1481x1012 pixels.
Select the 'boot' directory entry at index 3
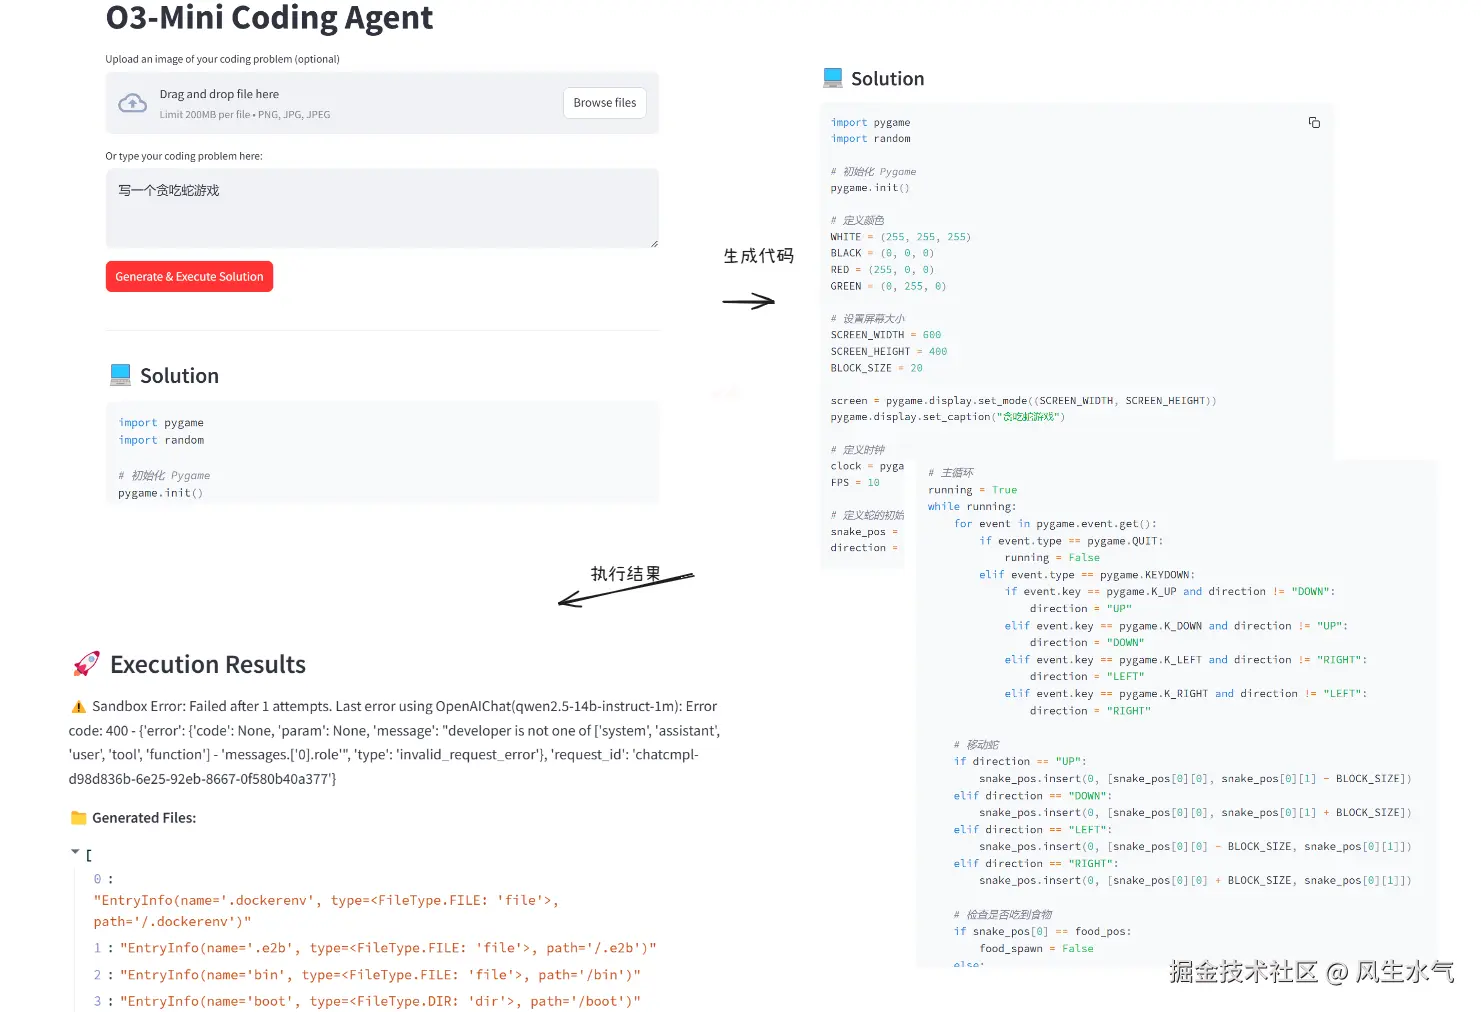point(380,1001)
